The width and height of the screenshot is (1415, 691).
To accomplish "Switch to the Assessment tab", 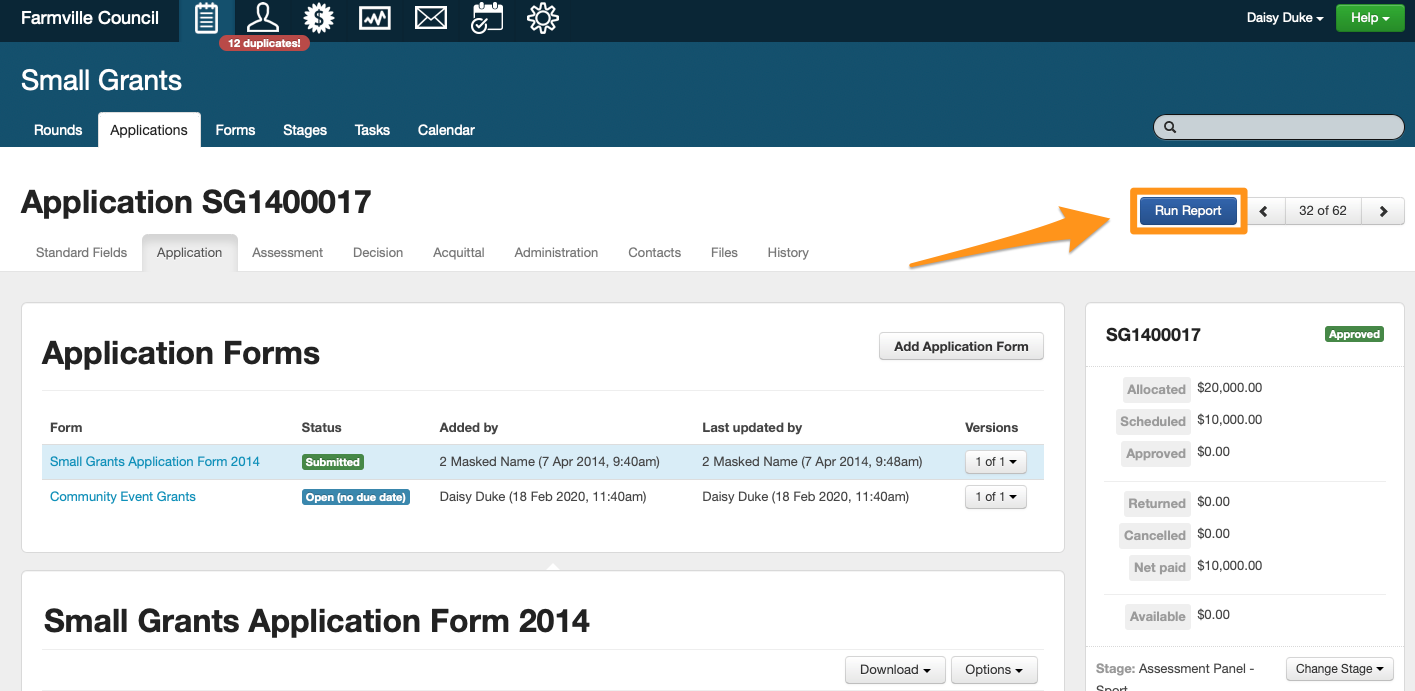I will point(287,253).
